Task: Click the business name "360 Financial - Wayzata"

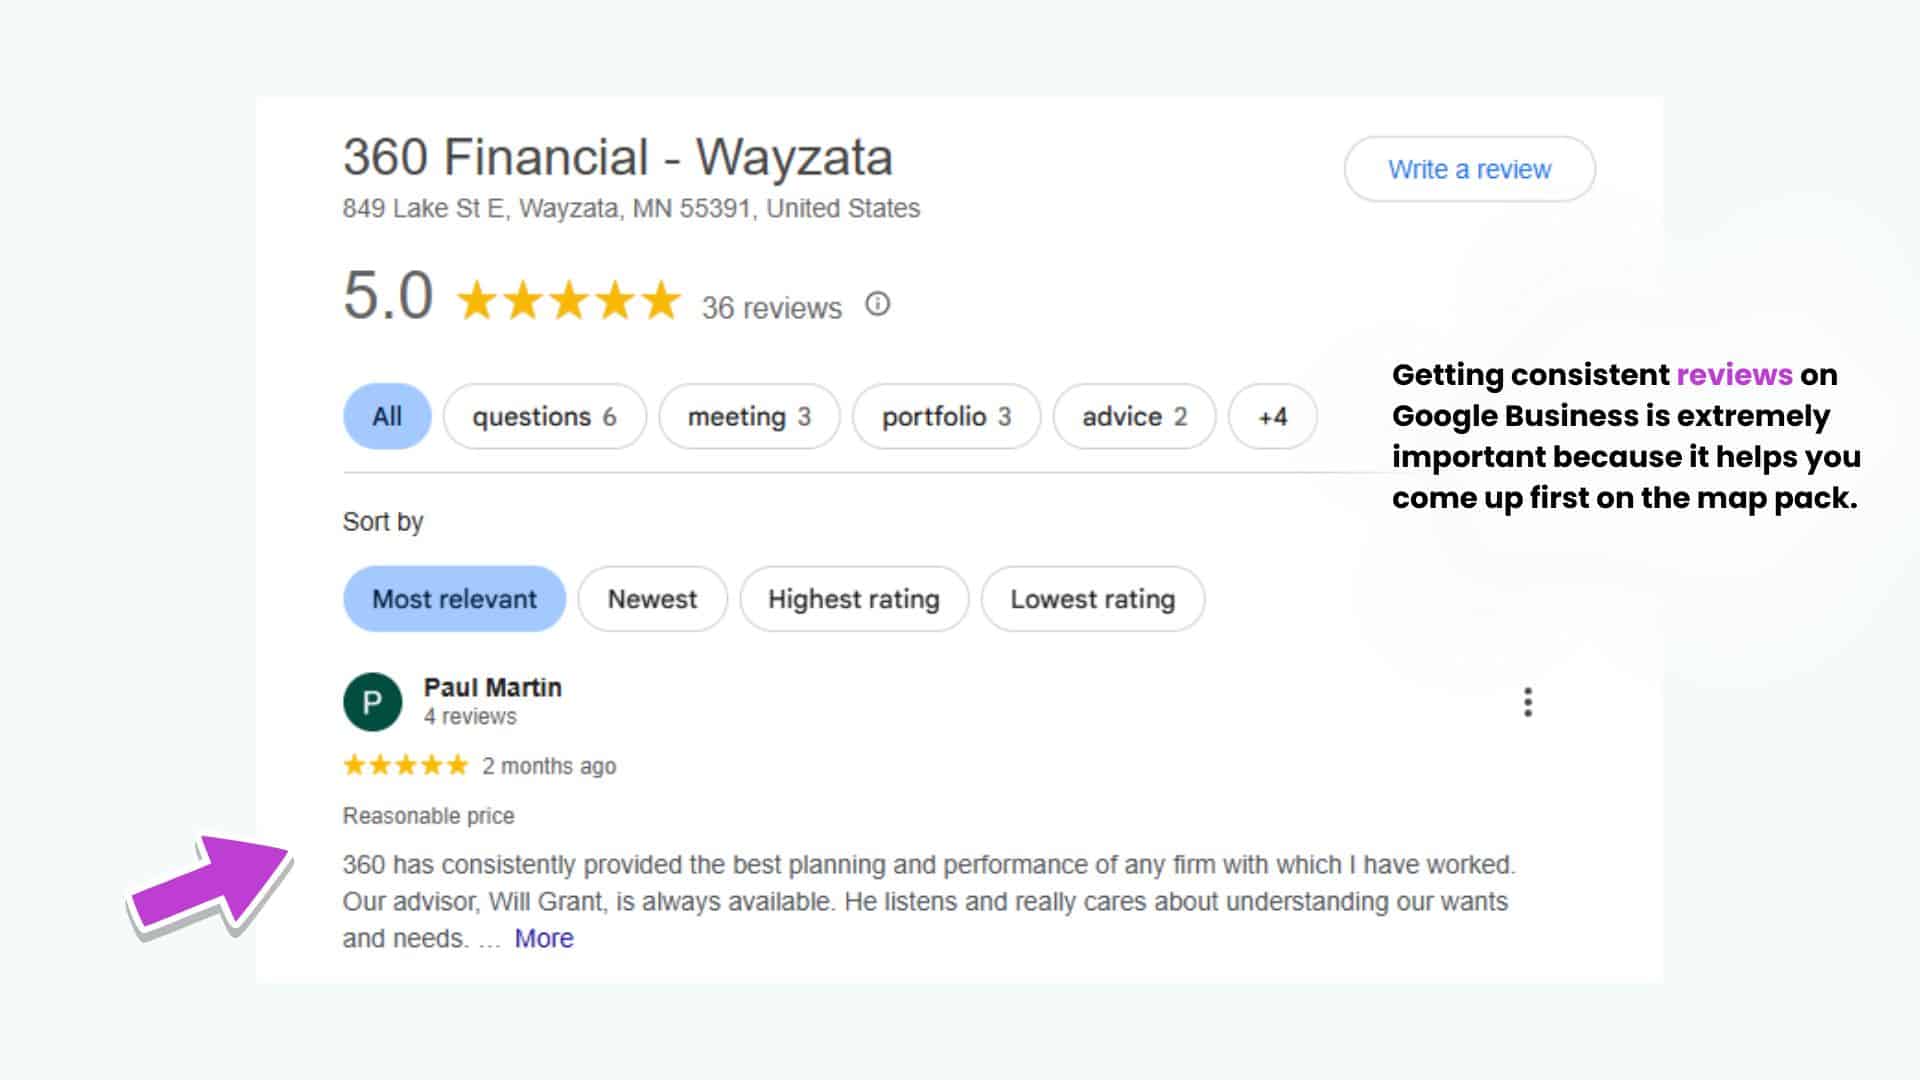Action: tap(618, 156)
